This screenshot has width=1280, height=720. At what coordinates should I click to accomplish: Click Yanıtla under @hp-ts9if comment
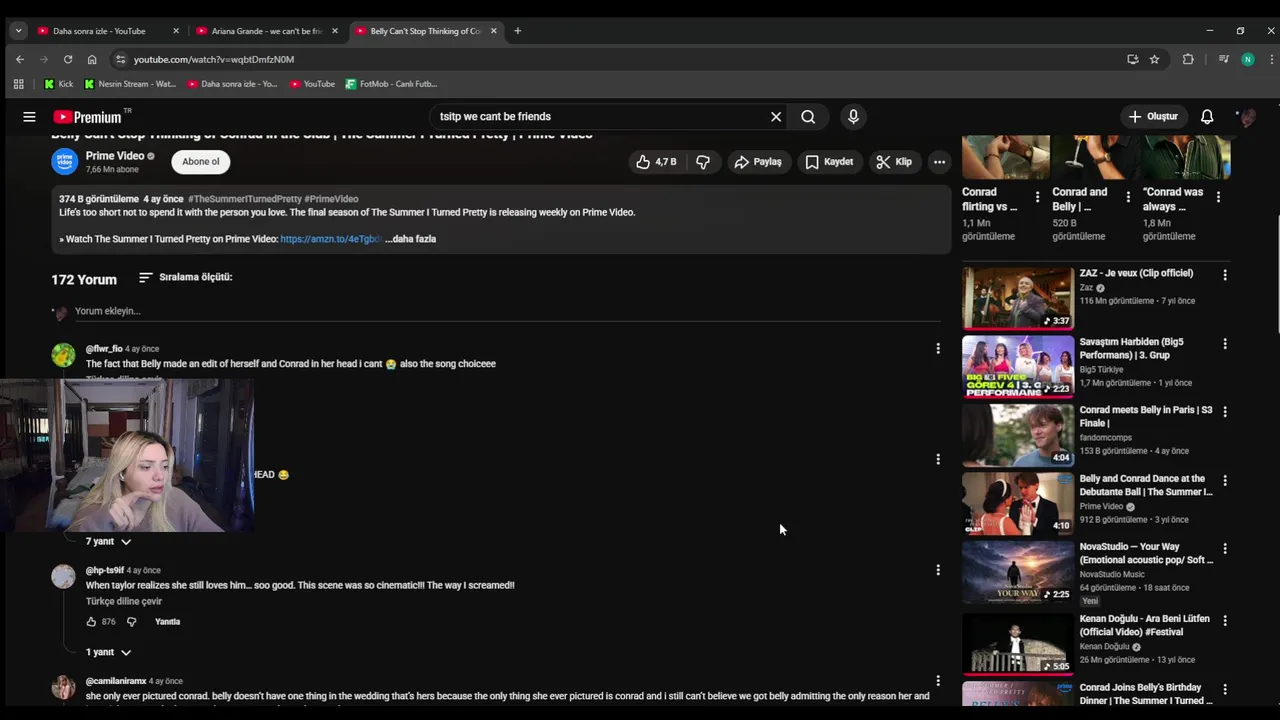[x=167, y=622]
